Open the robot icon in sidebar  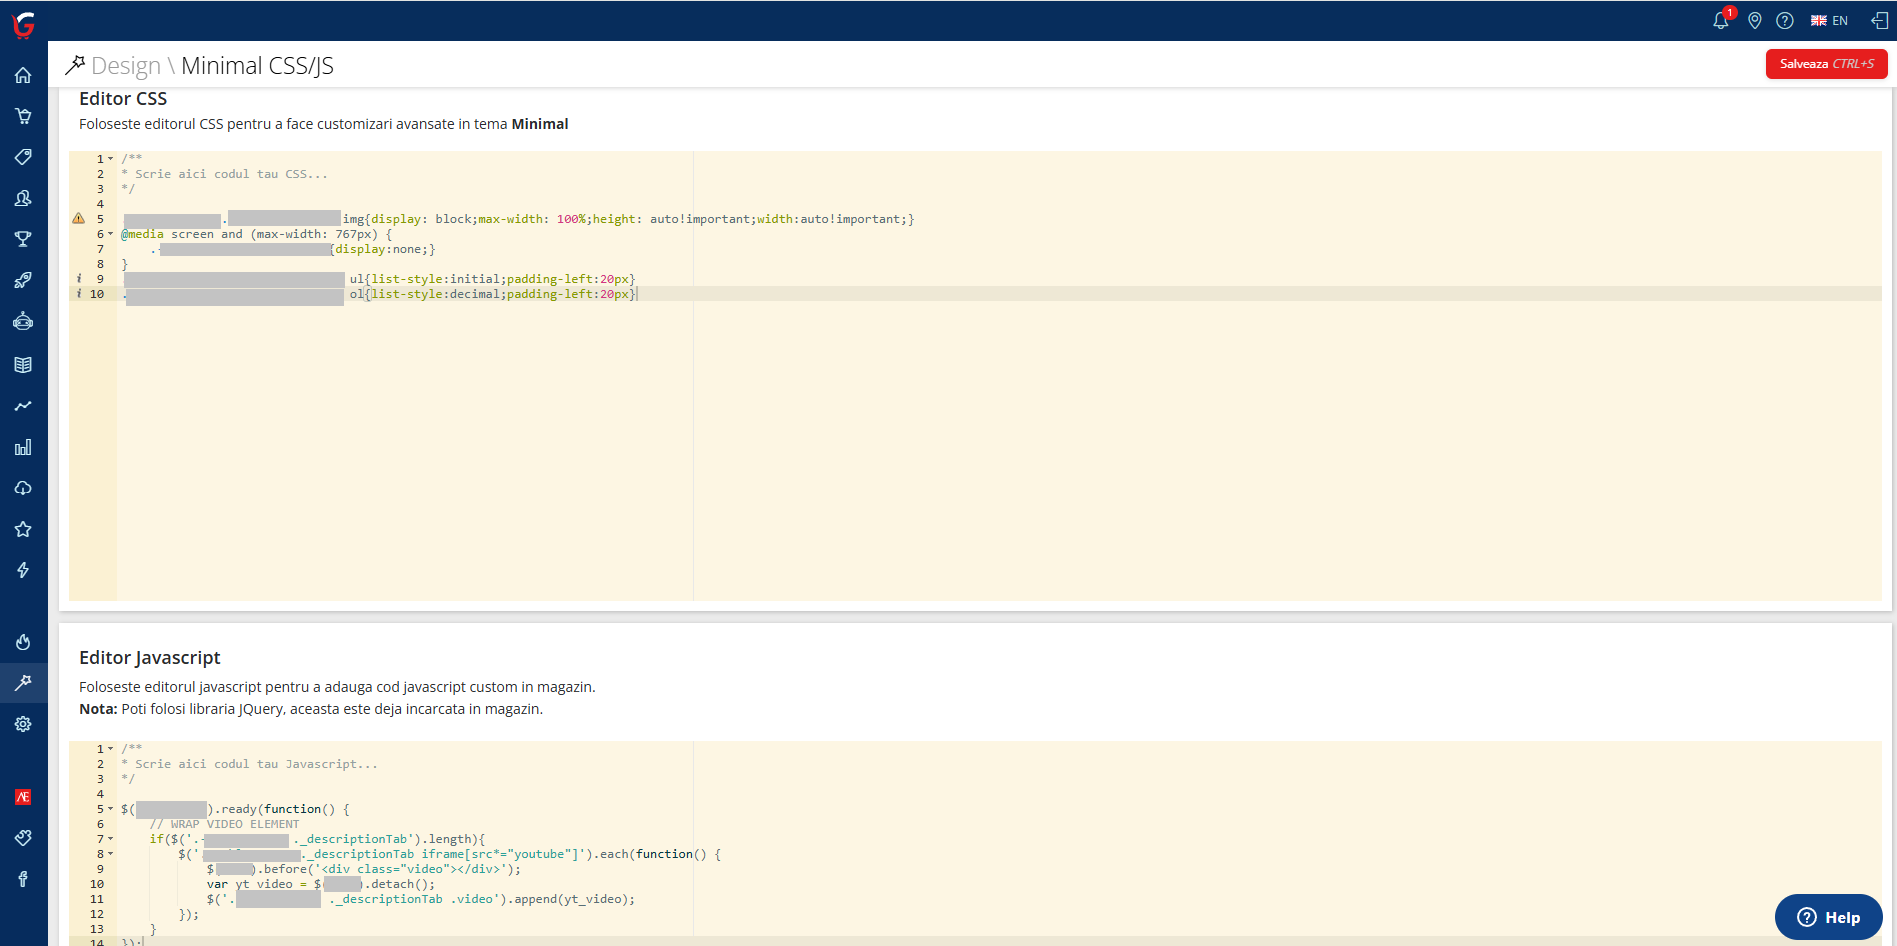[23, 321]
